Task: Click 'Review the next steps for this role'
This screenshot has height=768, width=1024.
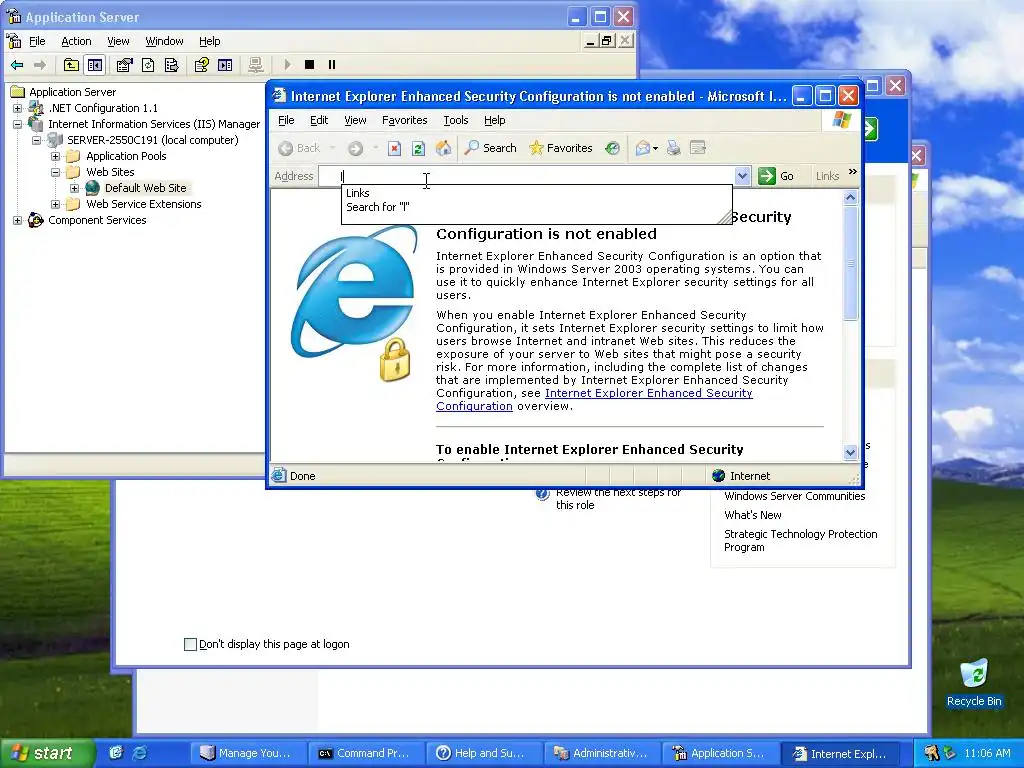Action: point(618,499)
